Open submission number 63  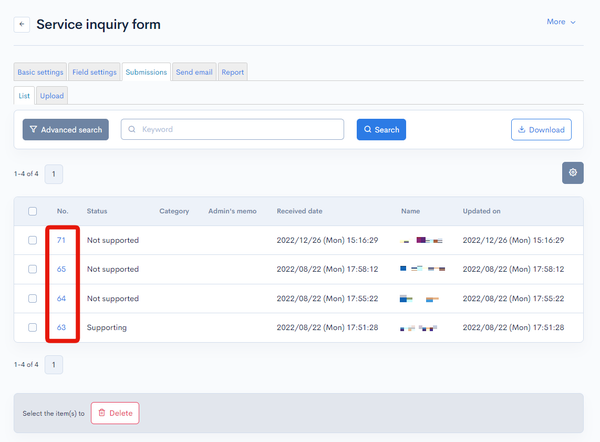[61, 328]
